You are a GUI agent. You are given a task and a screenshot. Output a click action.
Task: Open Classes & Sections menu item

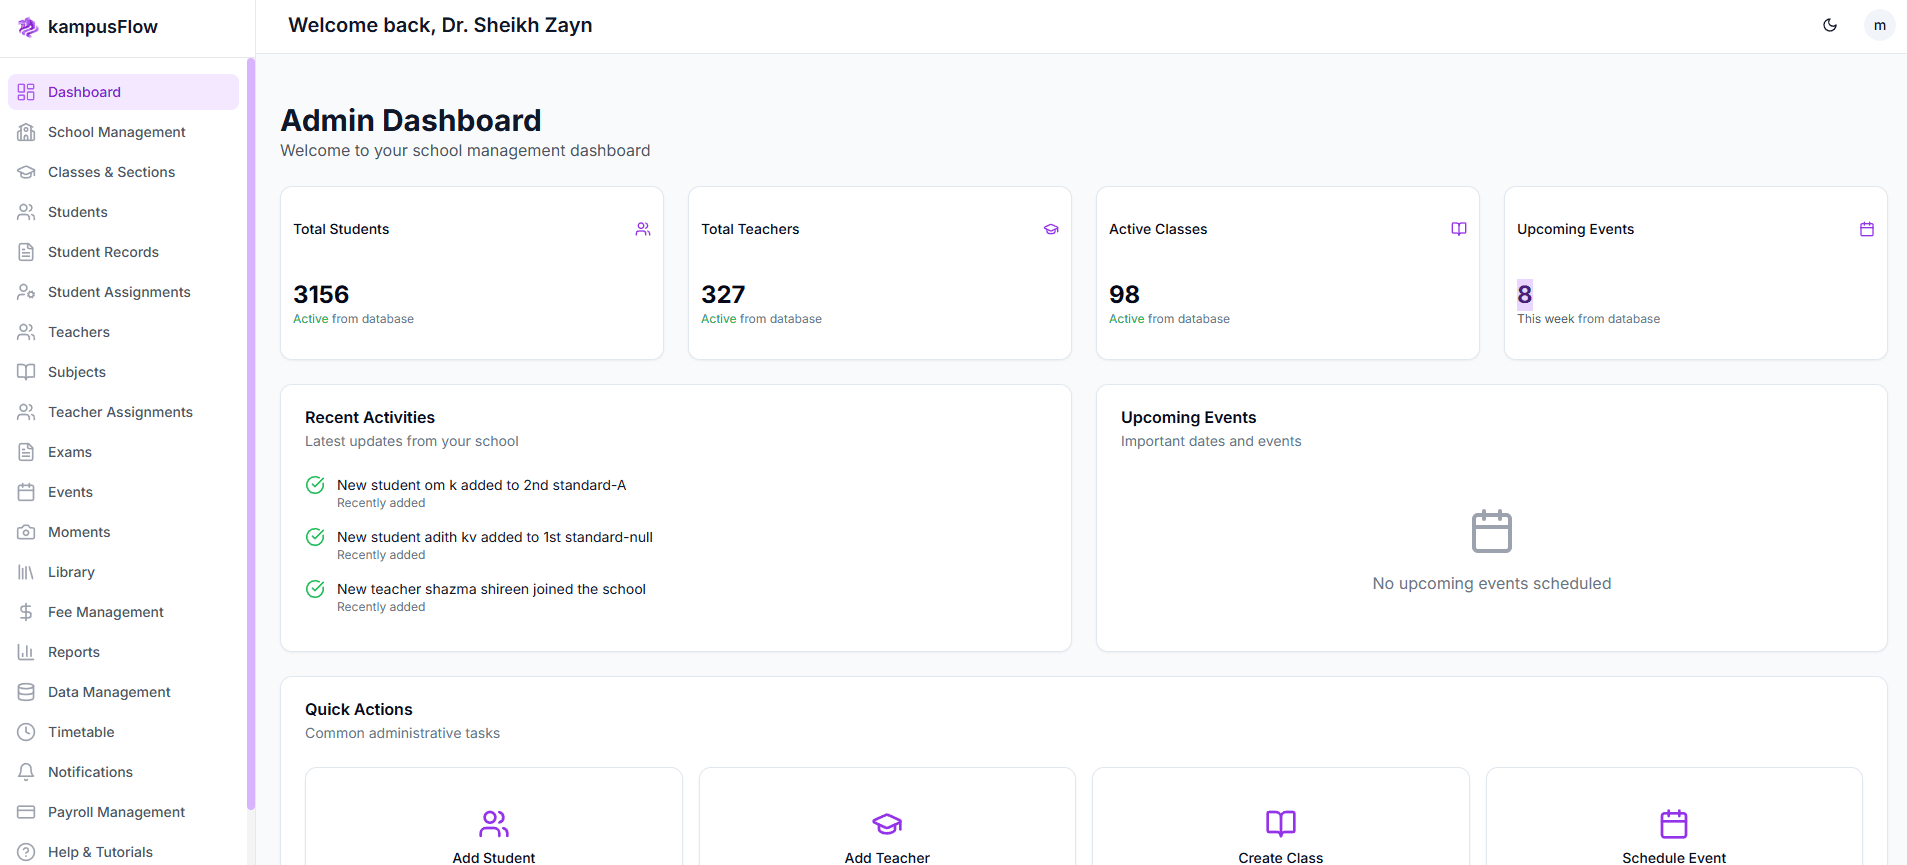click(x=123, y=172)
